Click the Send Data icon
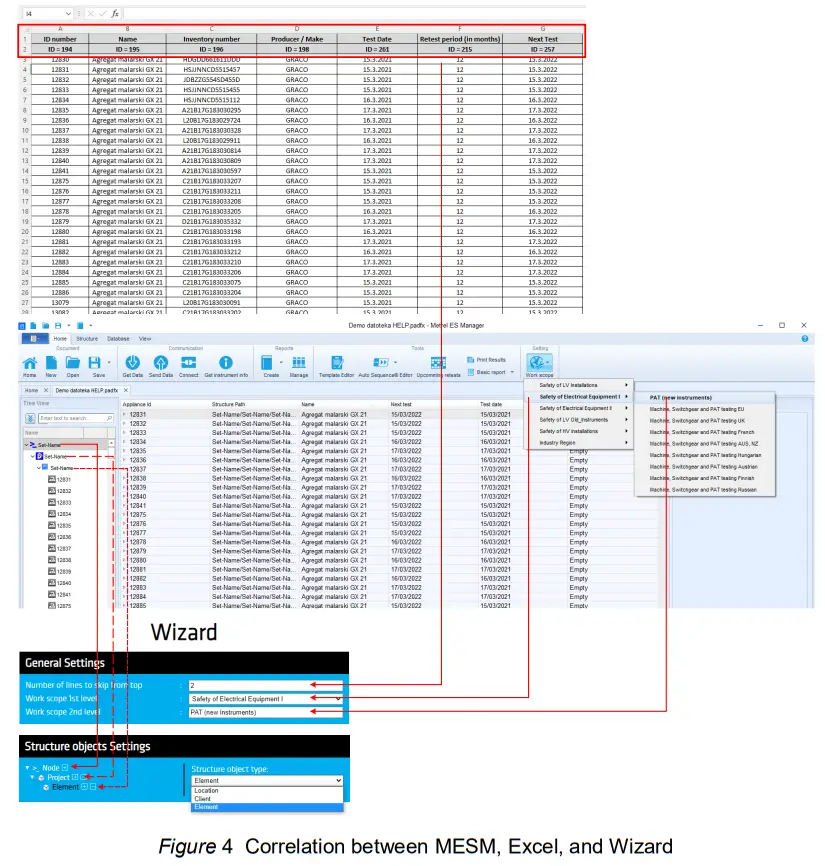 (x=162, y=360)
